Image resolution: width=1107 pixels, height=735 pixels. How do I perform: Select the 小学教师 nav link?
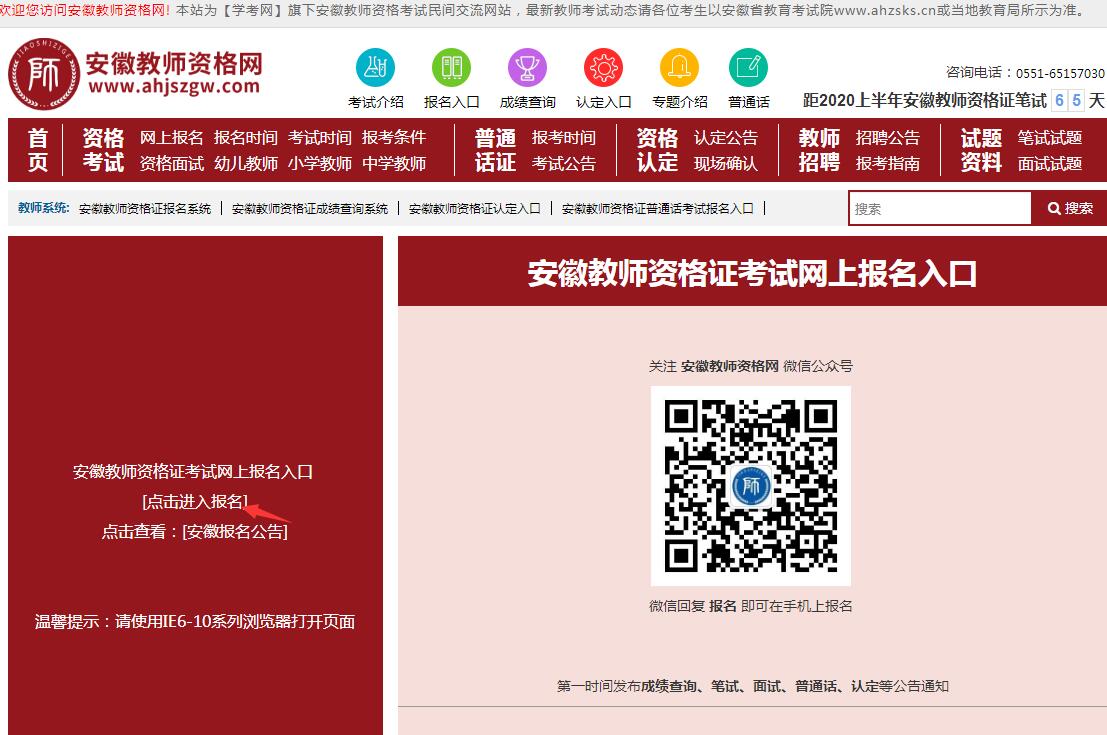[320, 163]
